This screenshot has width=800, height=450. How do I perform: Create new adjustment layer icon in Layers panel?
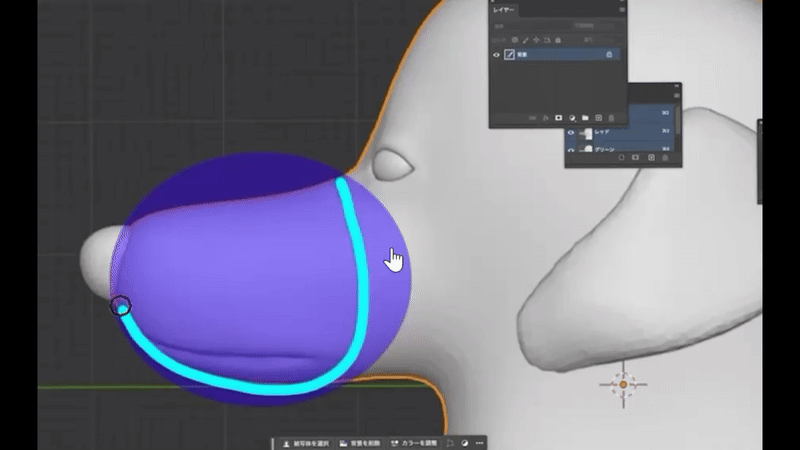point(571,117)
